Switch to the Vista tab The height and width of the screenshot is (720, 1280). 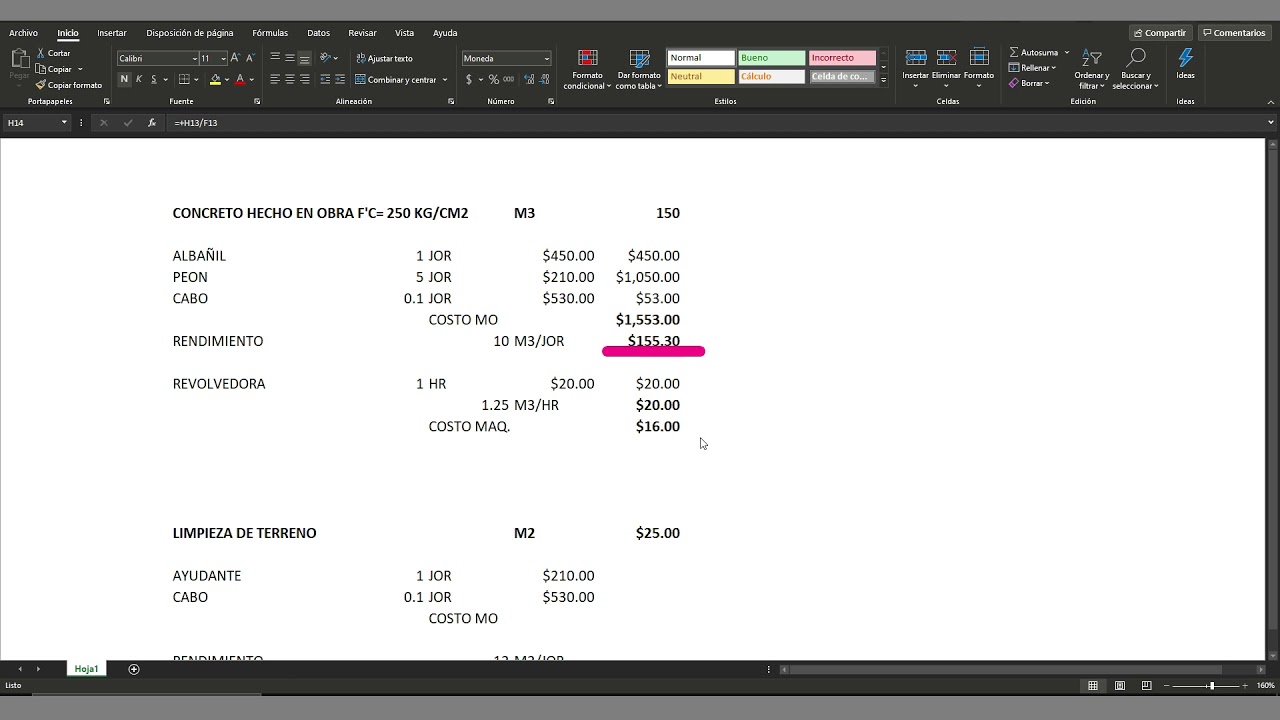click(404, 33)
